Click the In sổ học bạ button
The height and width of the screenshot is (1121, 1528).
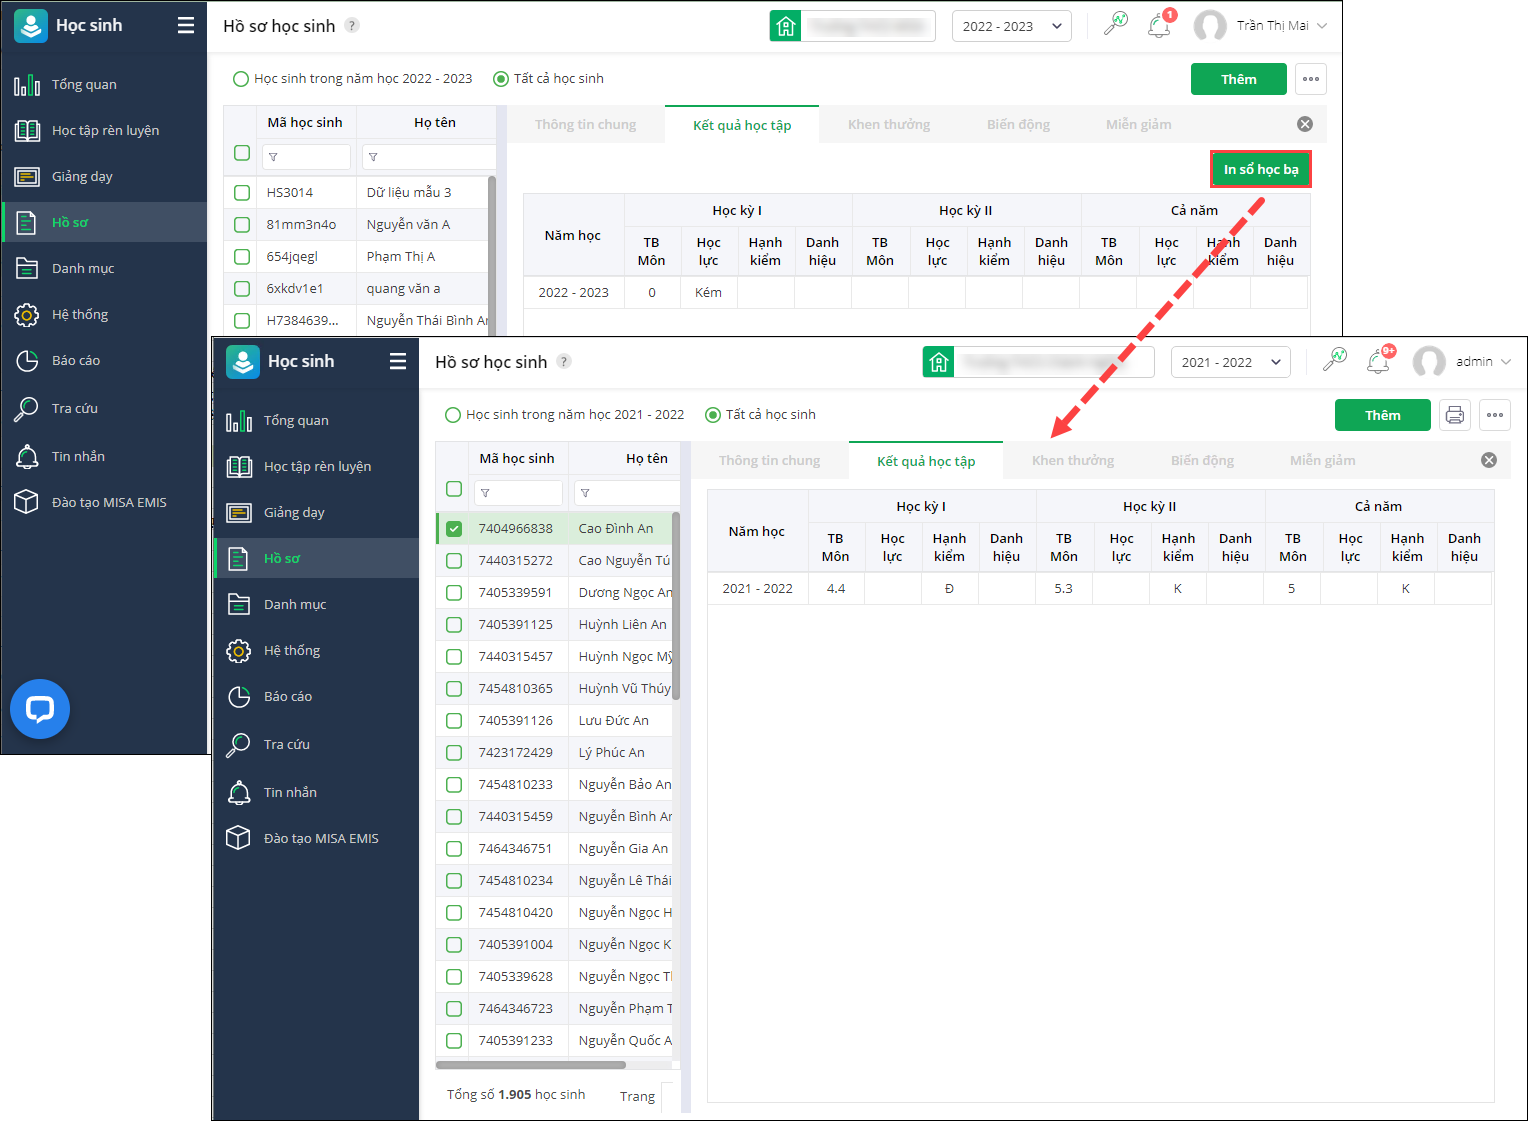(1261, 170)
